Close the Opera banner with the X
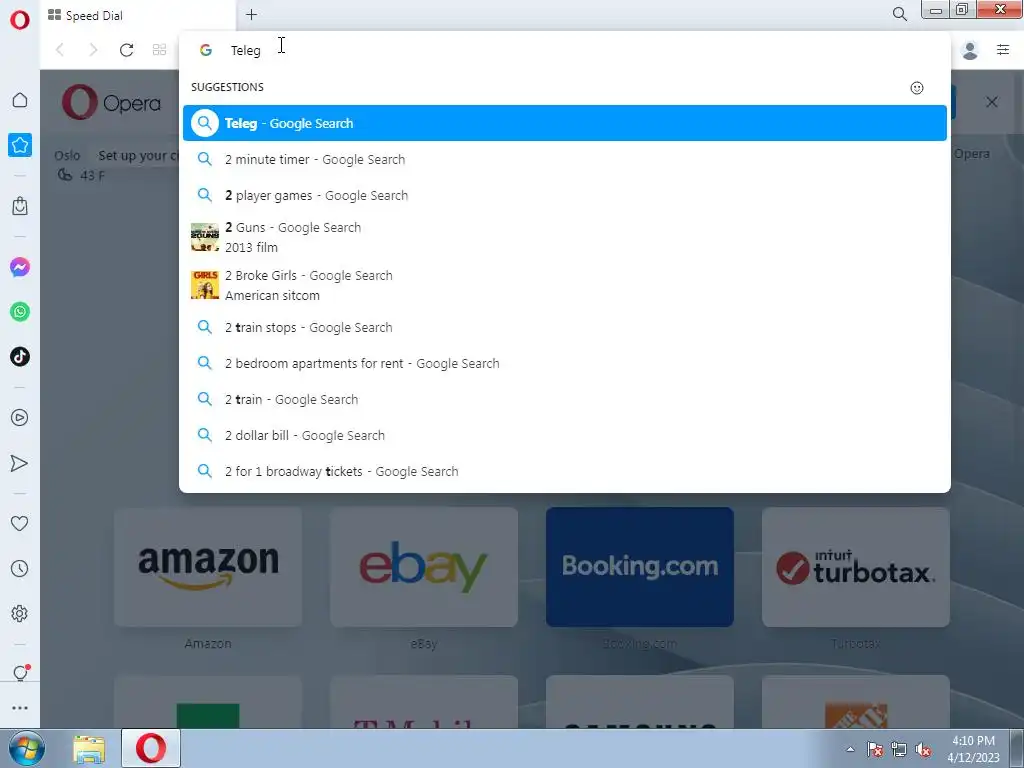Screen dimensions: 1024x768 click(x=991, y=102)
